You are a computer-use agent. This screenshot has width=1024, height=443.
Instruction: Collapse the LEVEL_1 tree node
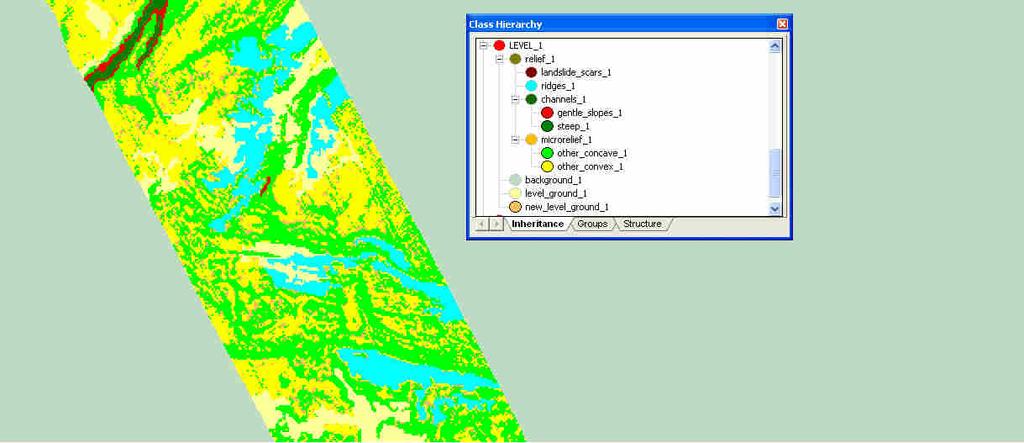[484, 45]
